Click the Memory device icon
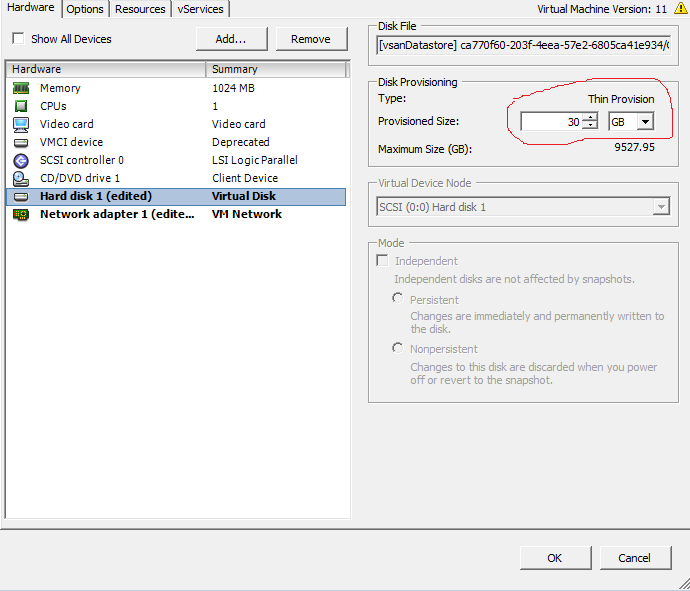The image size is (690, 591). [21, 88]
